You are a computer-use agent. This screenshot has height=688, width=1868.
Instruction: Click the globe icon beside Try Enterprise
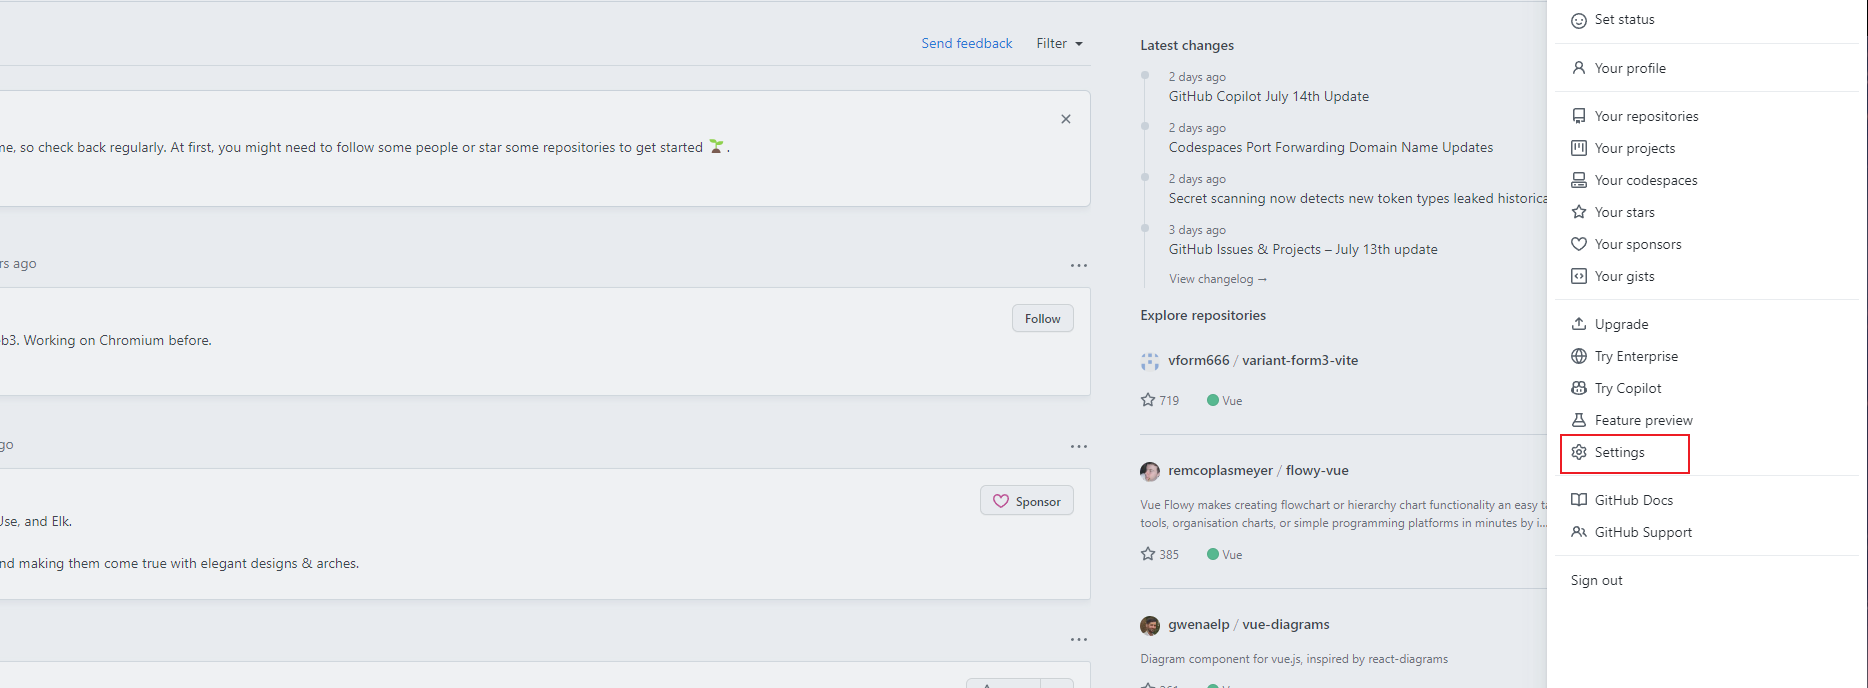[x=1579, y=356]
